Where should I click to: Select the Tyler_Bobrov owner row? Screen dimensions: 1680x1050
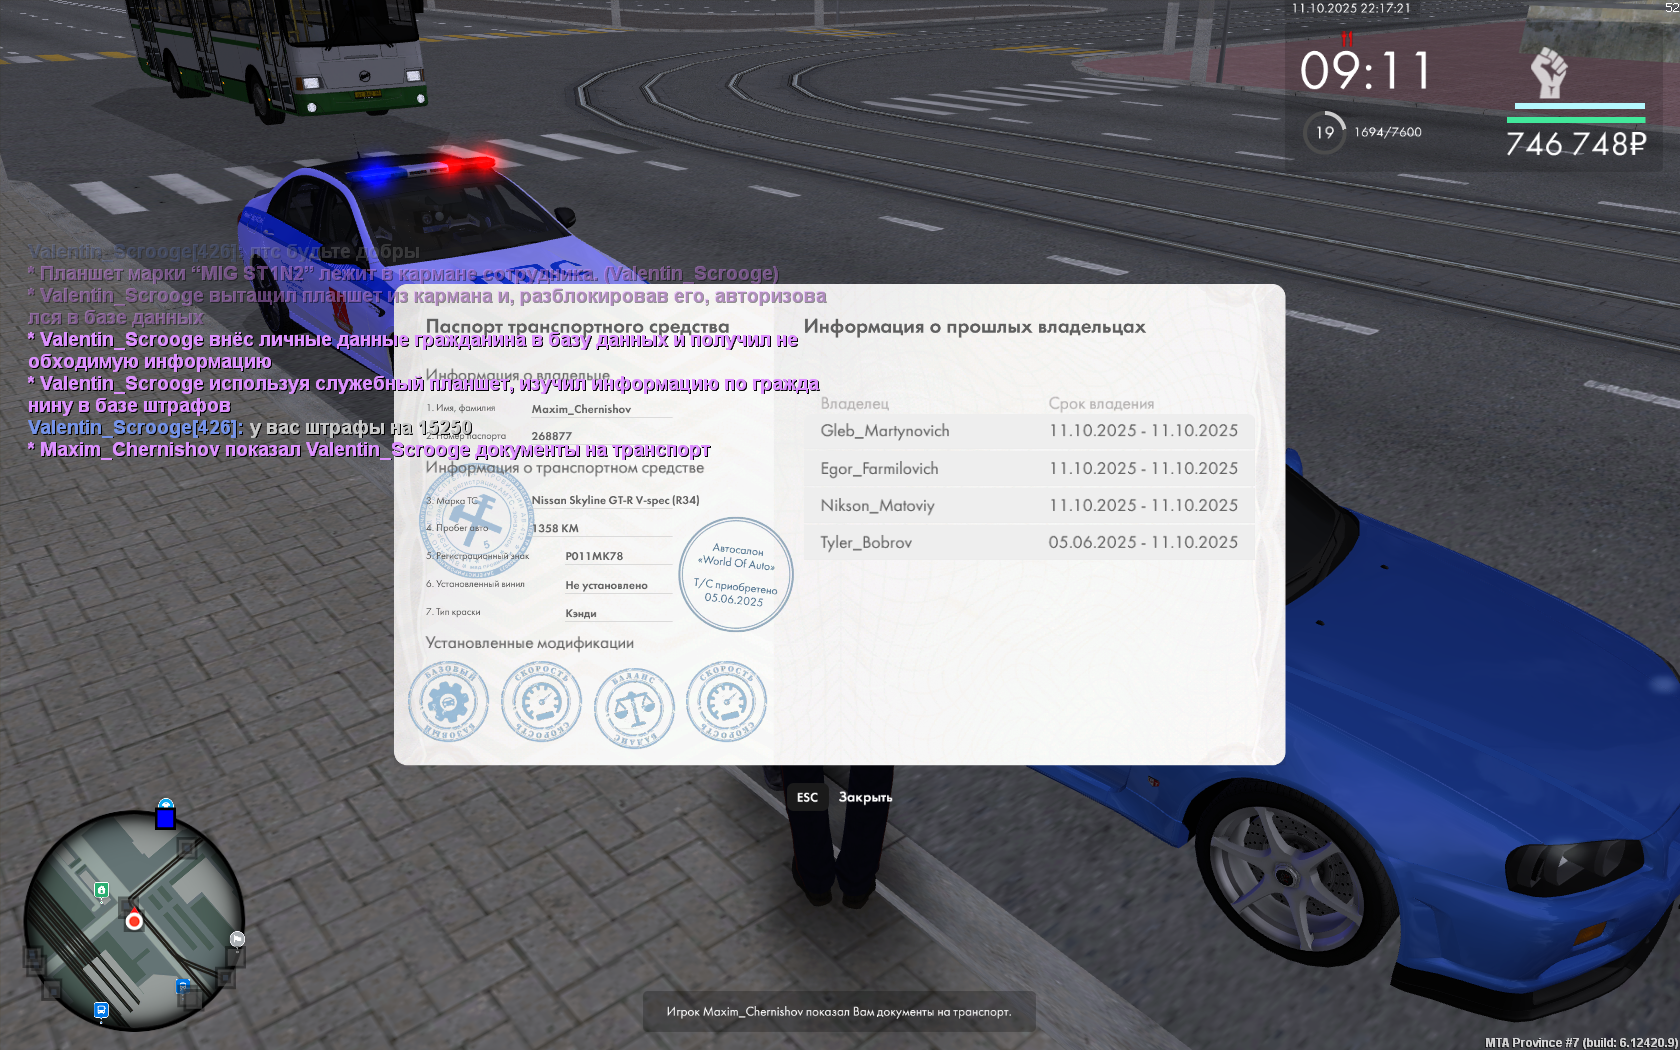pyautogui.click(x=1029, y=543)
